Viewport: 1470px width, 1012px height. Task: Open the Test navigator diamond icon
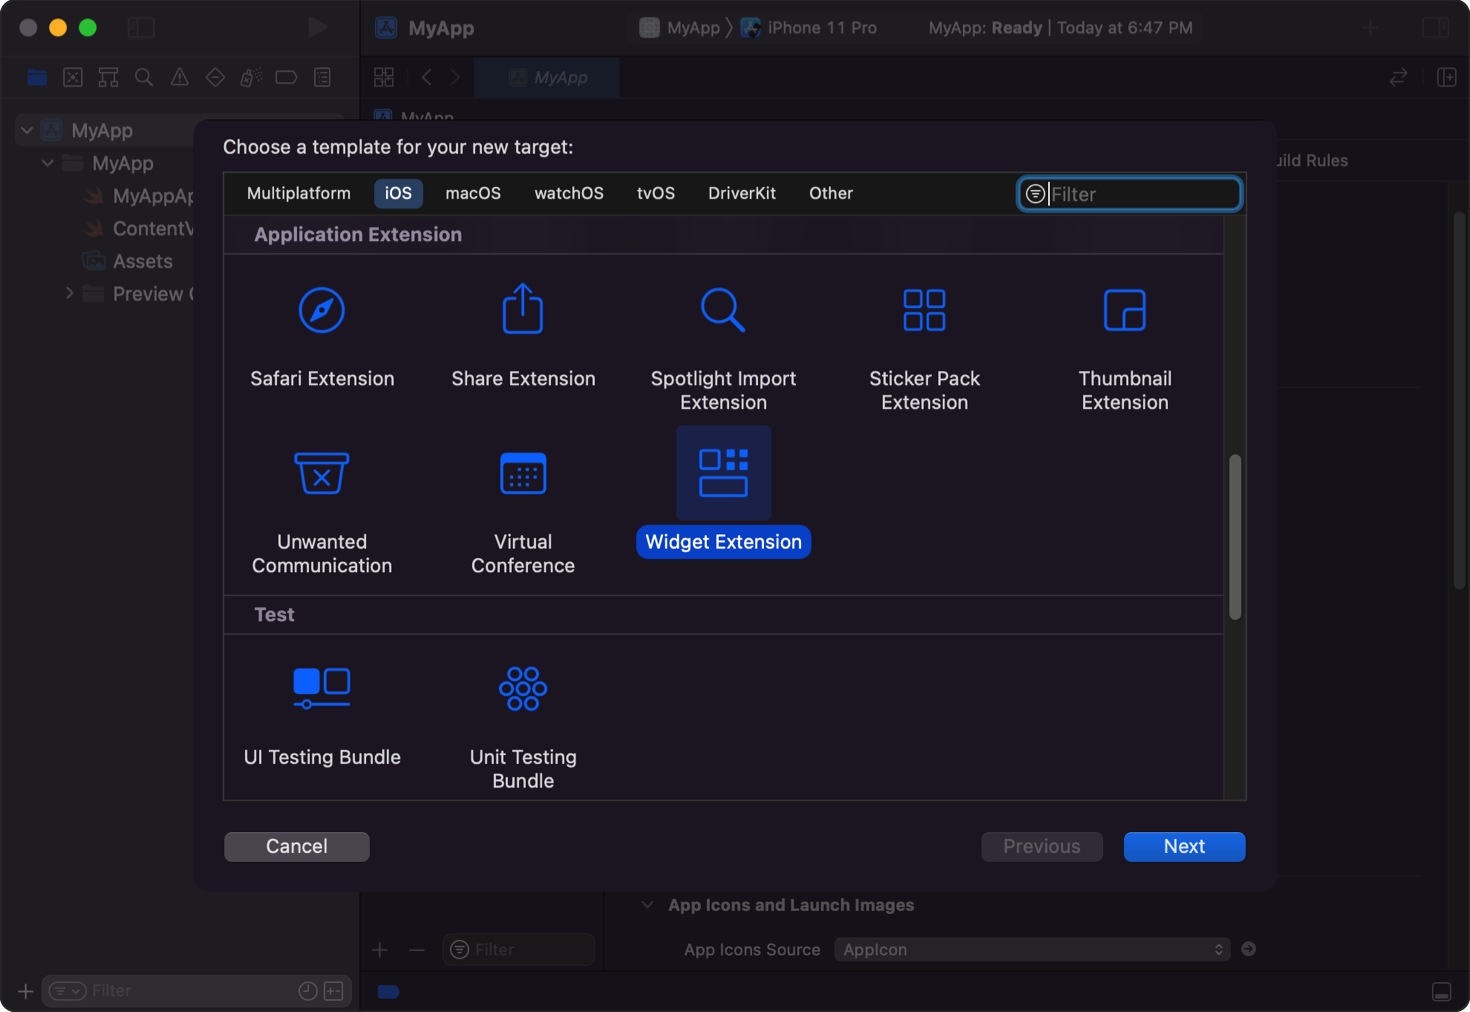(215, 77)
